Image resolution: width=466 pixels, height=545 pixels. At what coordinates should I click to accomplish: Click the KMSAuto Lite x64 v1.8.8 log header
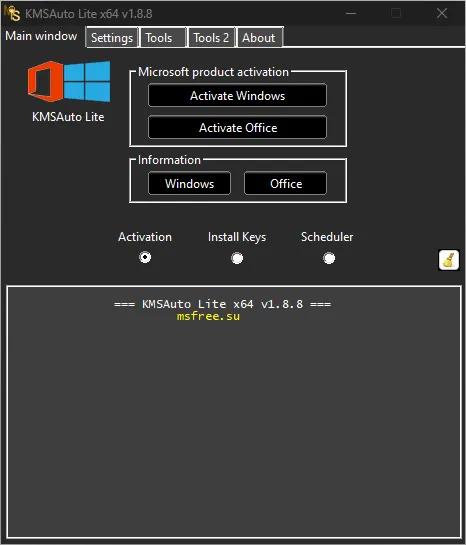tap(222, 304)
